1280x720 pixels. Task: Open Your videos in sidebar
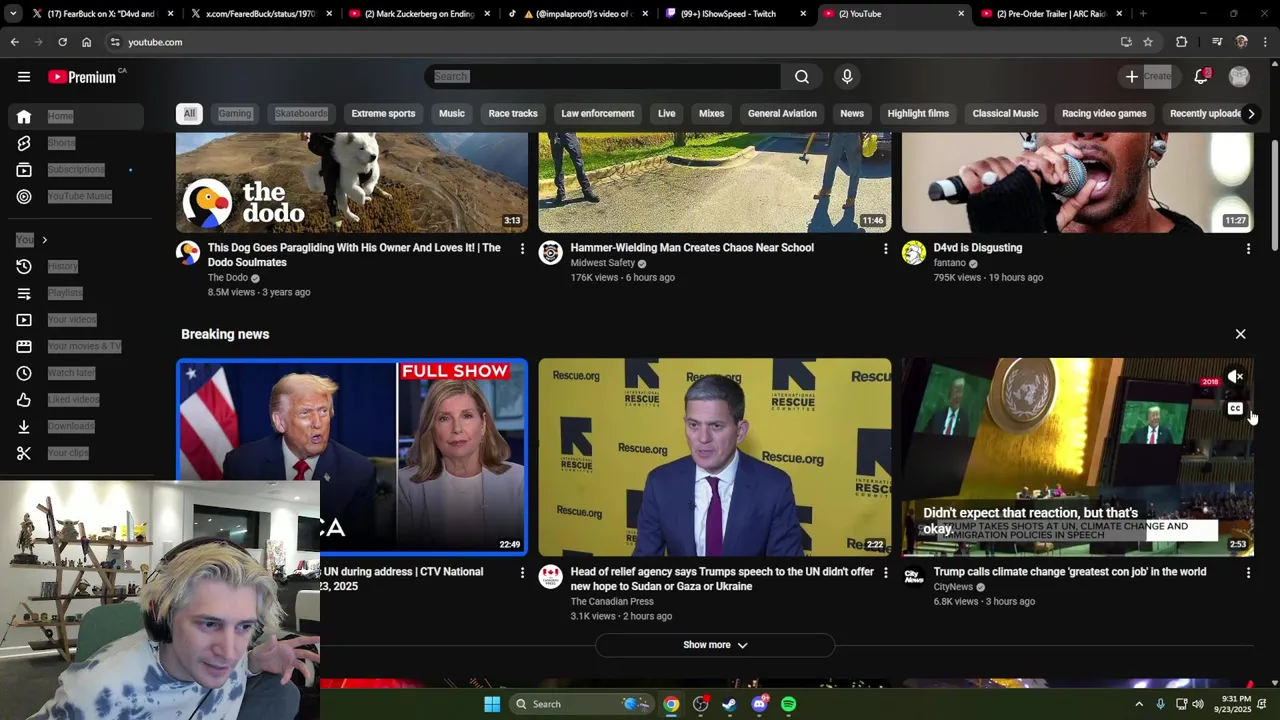(x=78, y=320)
